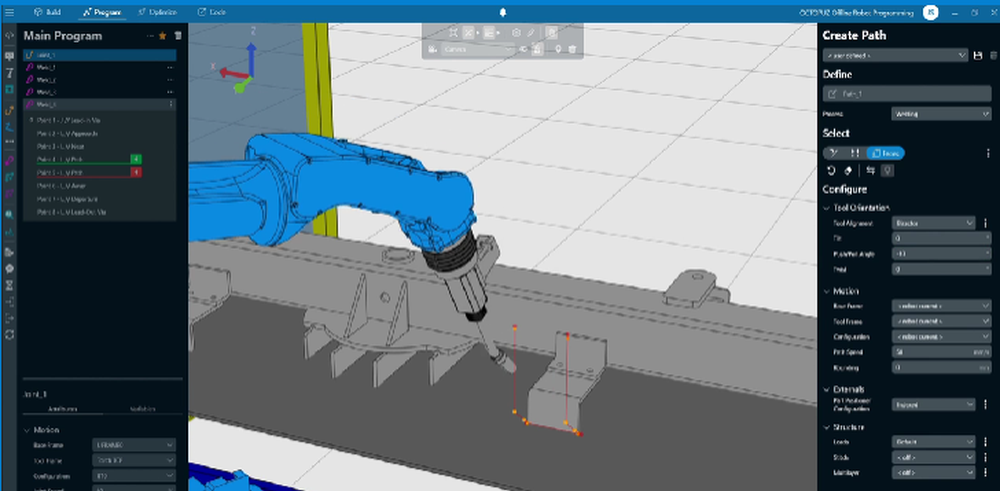
Task: Click the magenta weld icon in left sidebar
Action: tap(10, 160)
